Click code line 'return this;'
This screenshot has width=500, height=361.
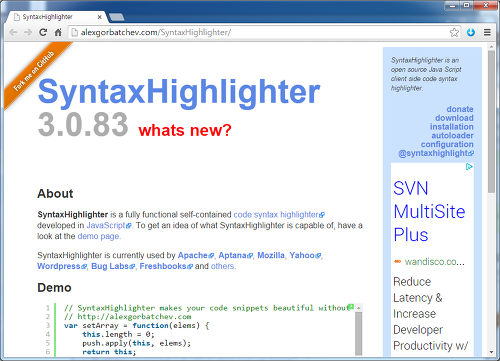coord(109,352)
